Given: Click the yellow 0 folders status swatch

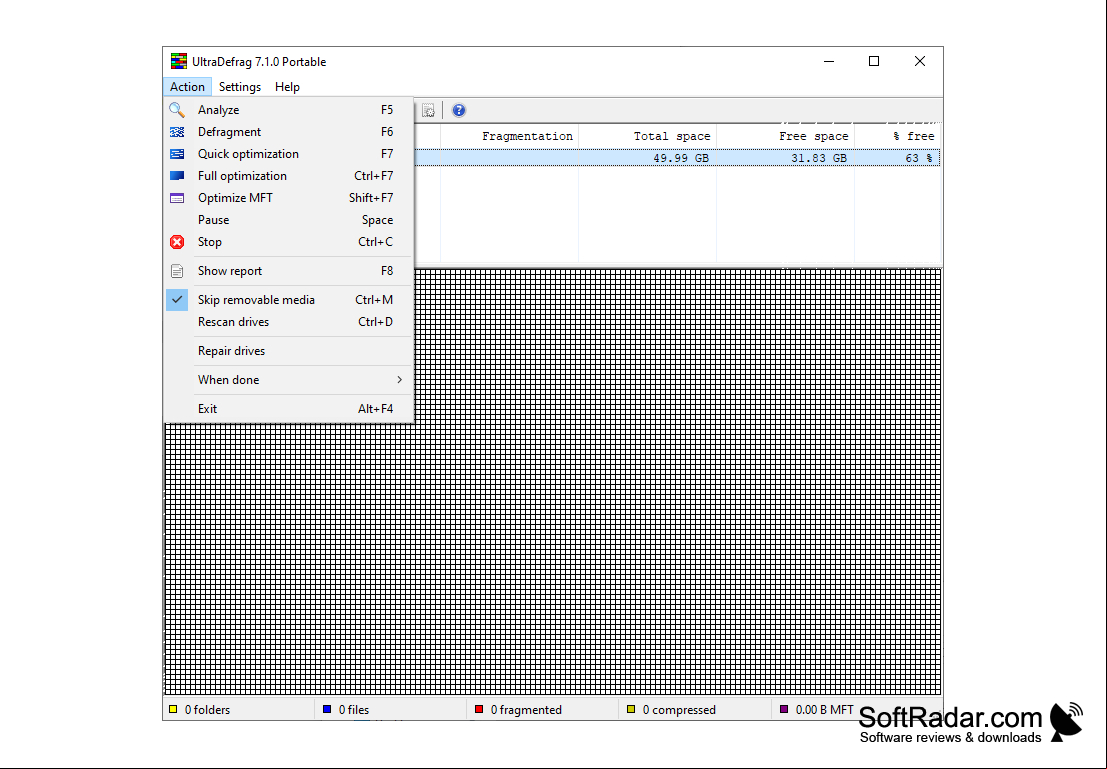Looking at the screenshot, I should (x=173, y=709).
